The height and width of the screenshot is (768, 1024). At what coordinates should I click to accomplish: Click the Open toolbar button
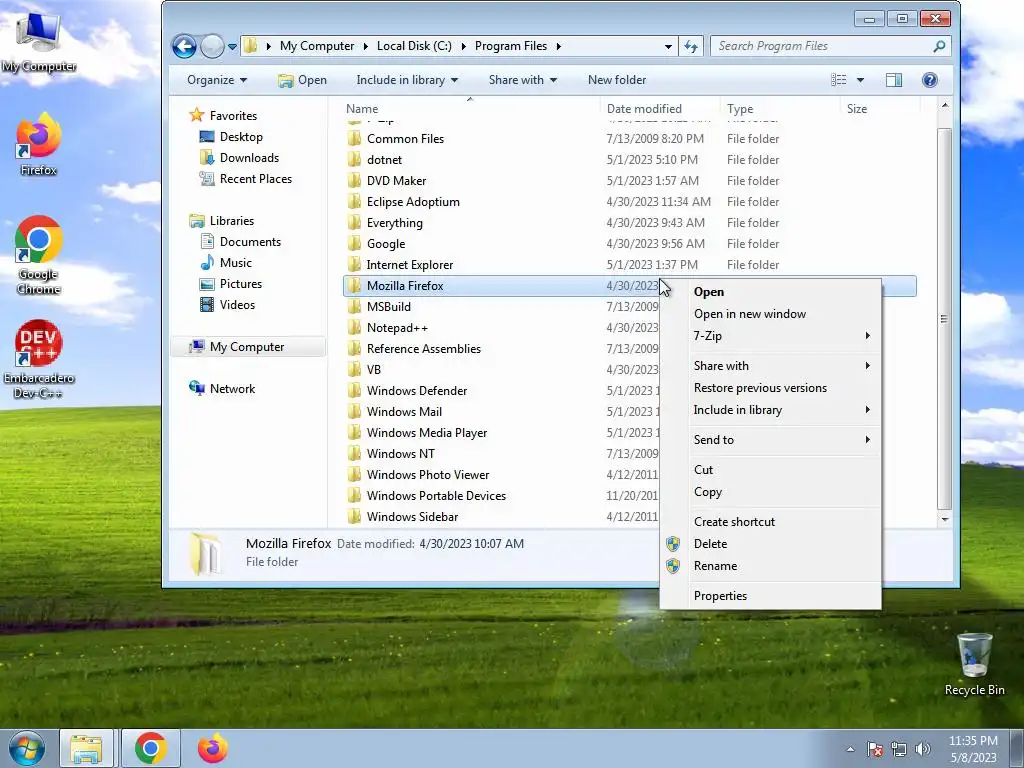302,80
